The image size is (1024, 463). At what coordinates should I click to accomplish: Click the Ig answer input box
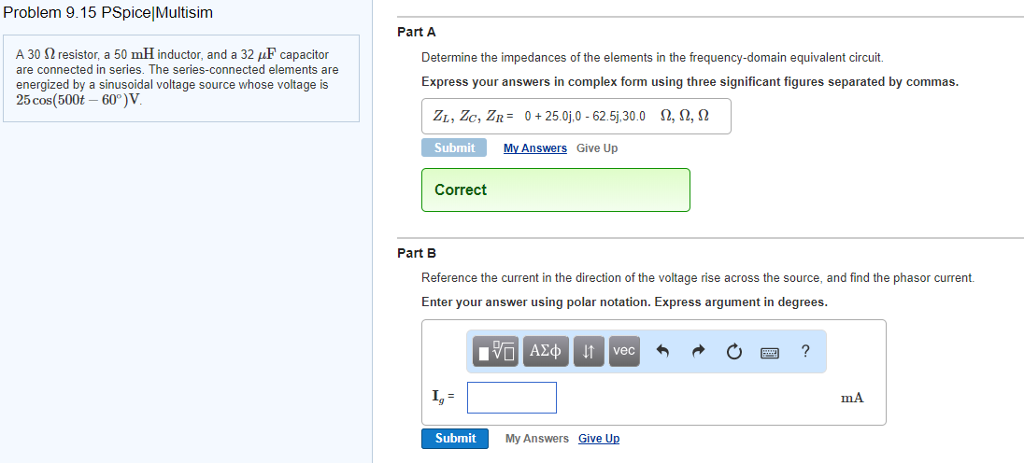coord(512,398)
